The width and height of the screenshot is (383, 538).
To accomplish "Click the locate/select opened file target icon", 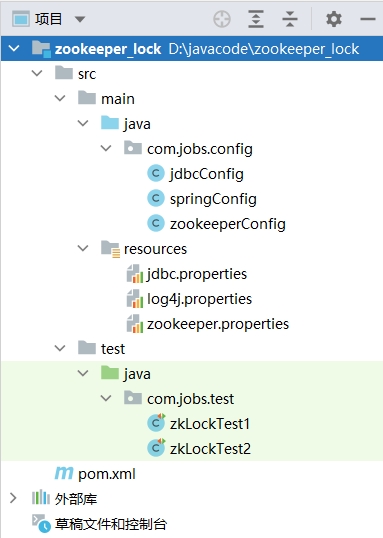I will coord(222,19).
